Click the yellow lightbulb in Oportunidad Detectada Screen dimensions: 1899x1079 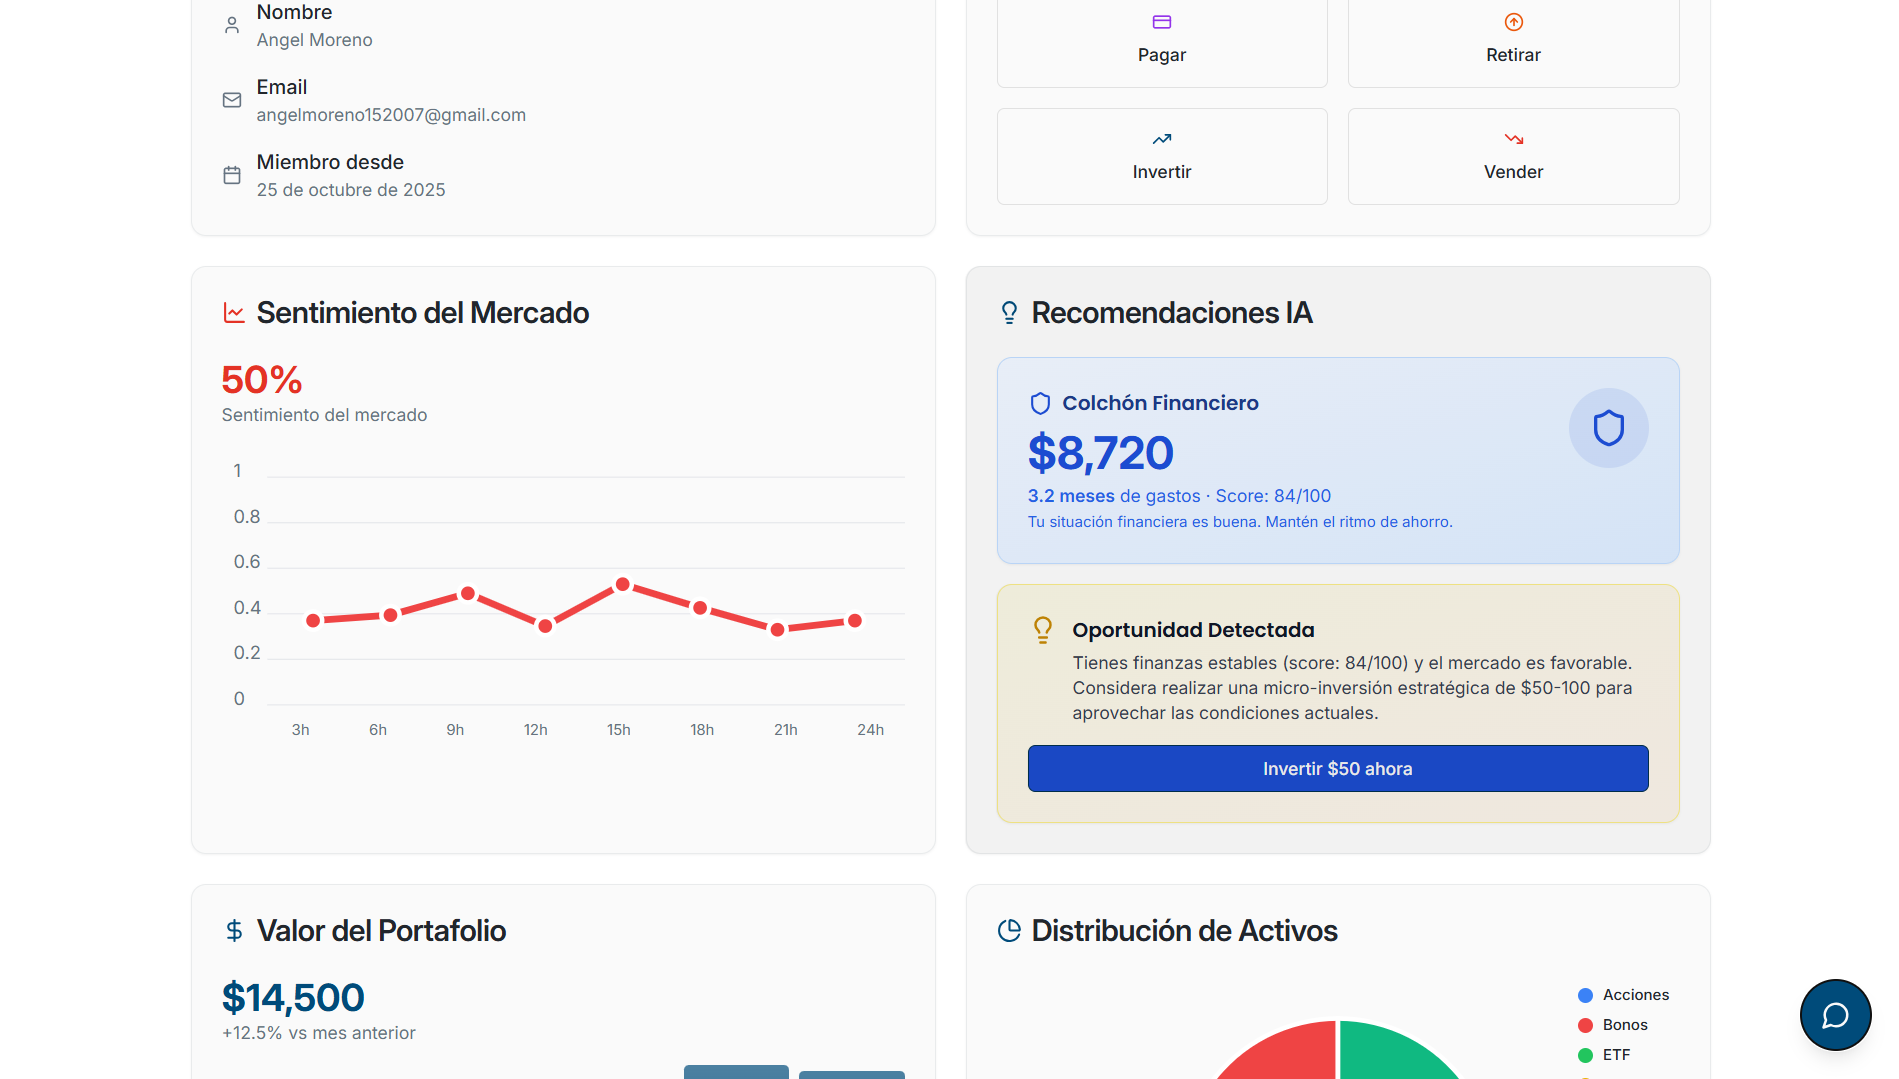1043,629
